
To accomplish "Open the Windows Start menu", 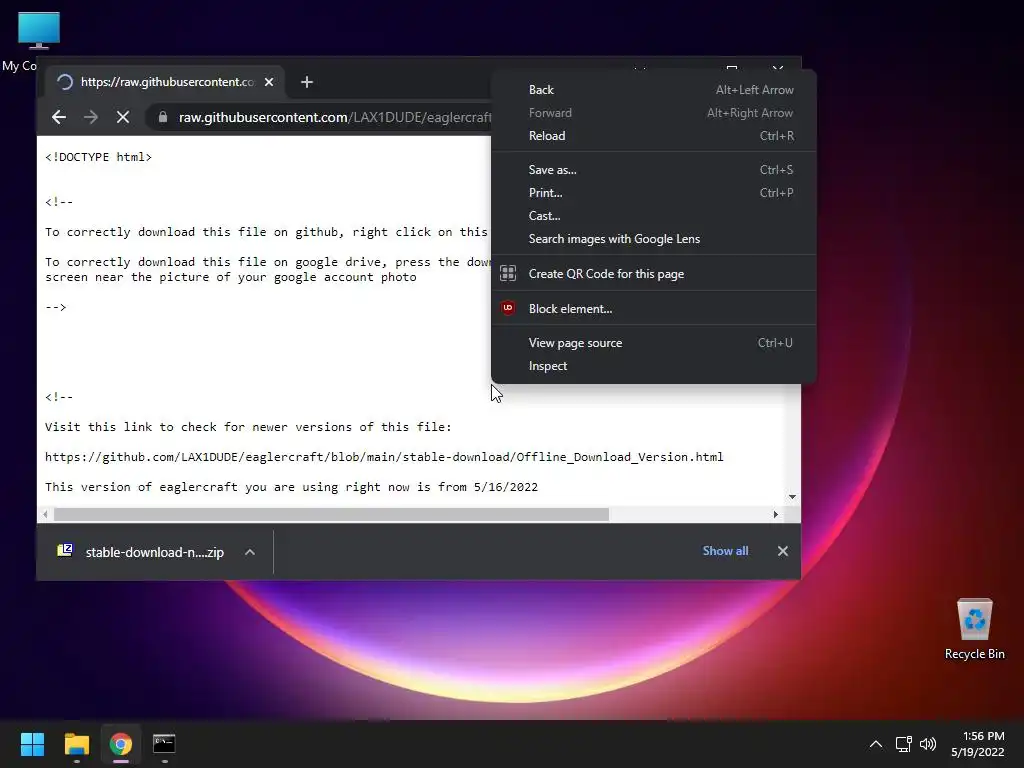I will (x=32, y=744).
